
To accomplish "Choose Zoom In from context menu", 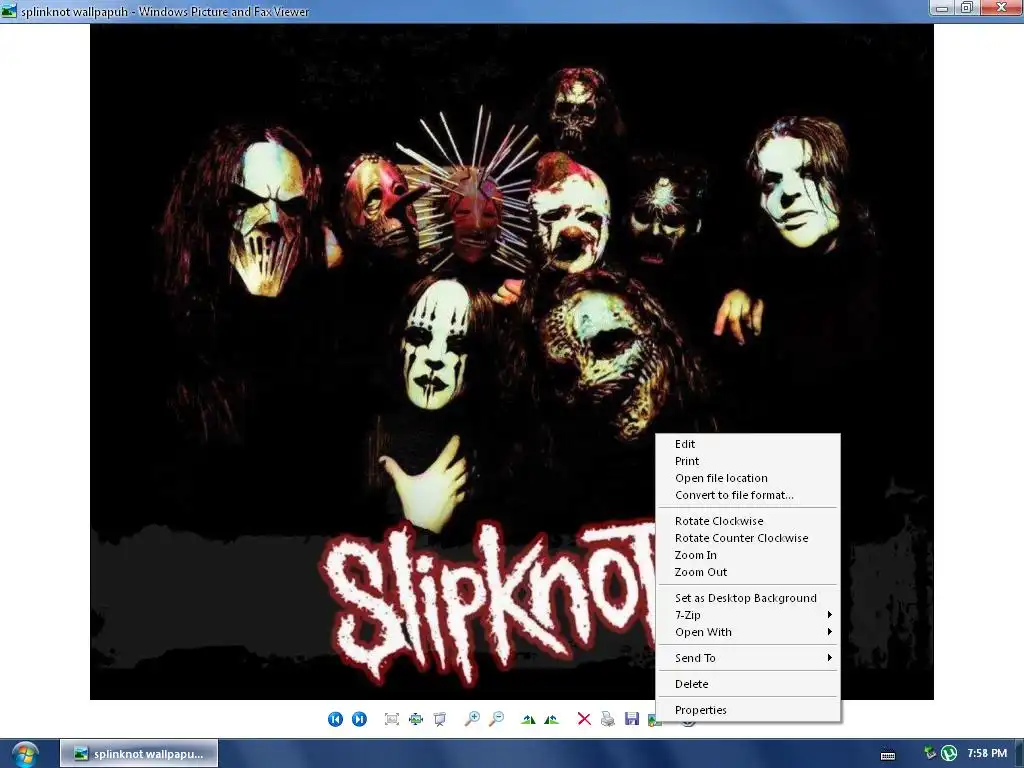I will [748, 555].
